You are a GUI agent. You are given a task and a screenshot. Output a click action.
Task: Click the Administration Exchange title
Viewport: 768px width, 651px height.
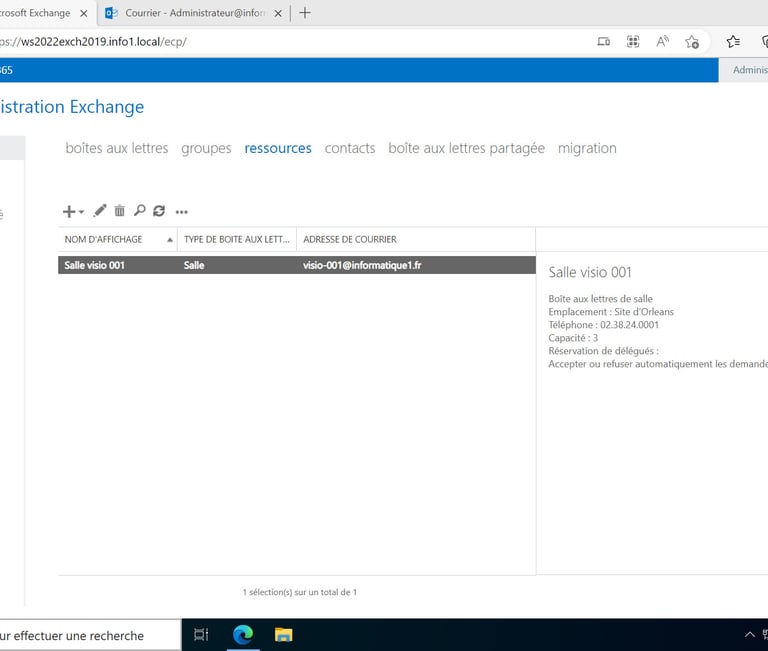tap(72, 107)
